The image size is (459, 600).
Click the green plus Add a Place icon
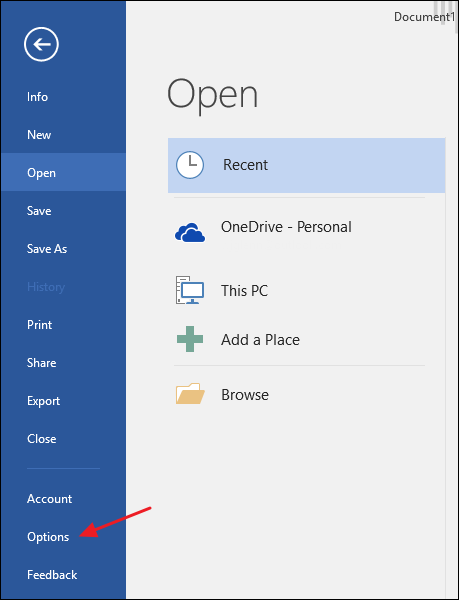pos(190,339)
